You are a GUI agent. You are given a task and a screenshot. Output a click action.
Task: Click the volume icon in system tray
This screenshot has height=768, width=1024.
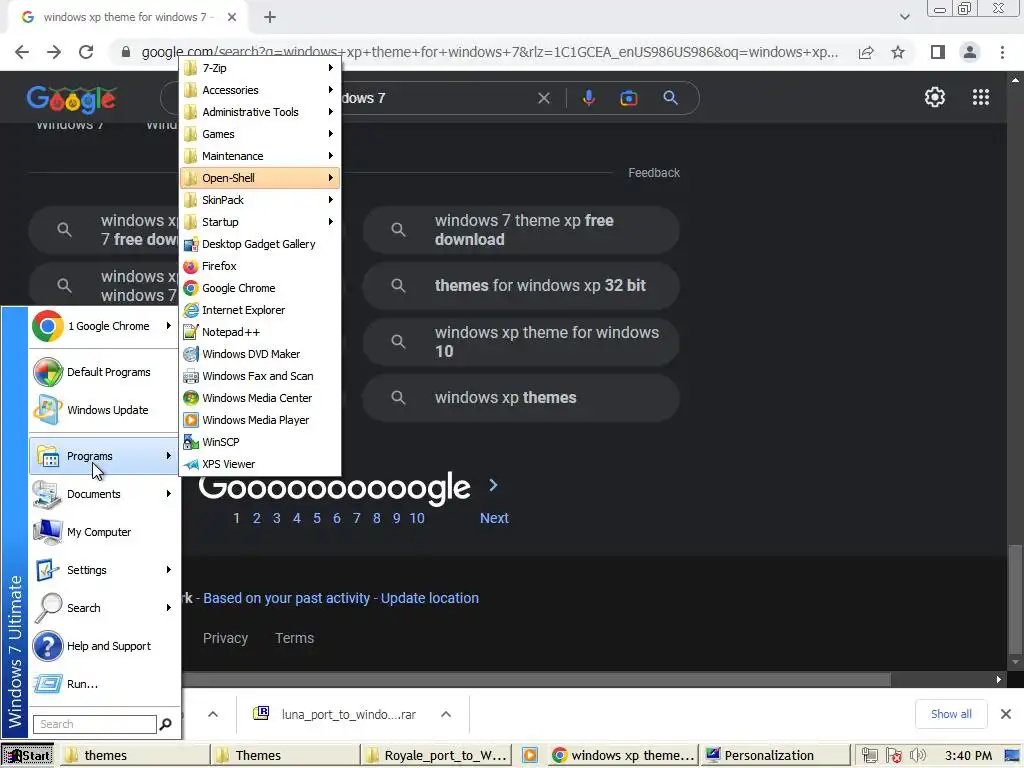918,755
